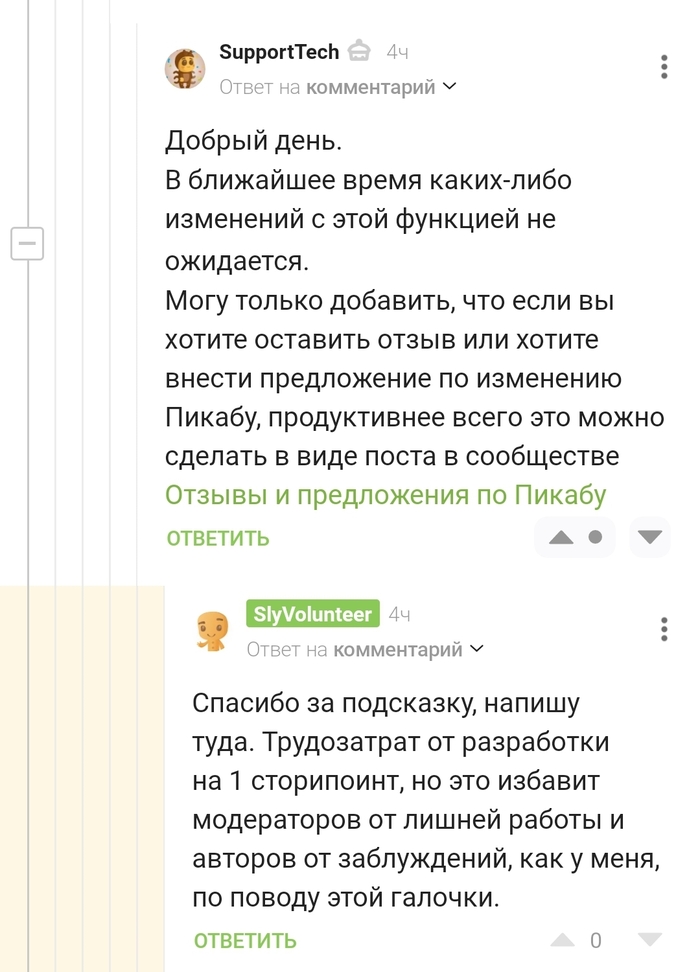
Task: Open SlyVolunteer's profile via green username tag
Action: (312, 614)
